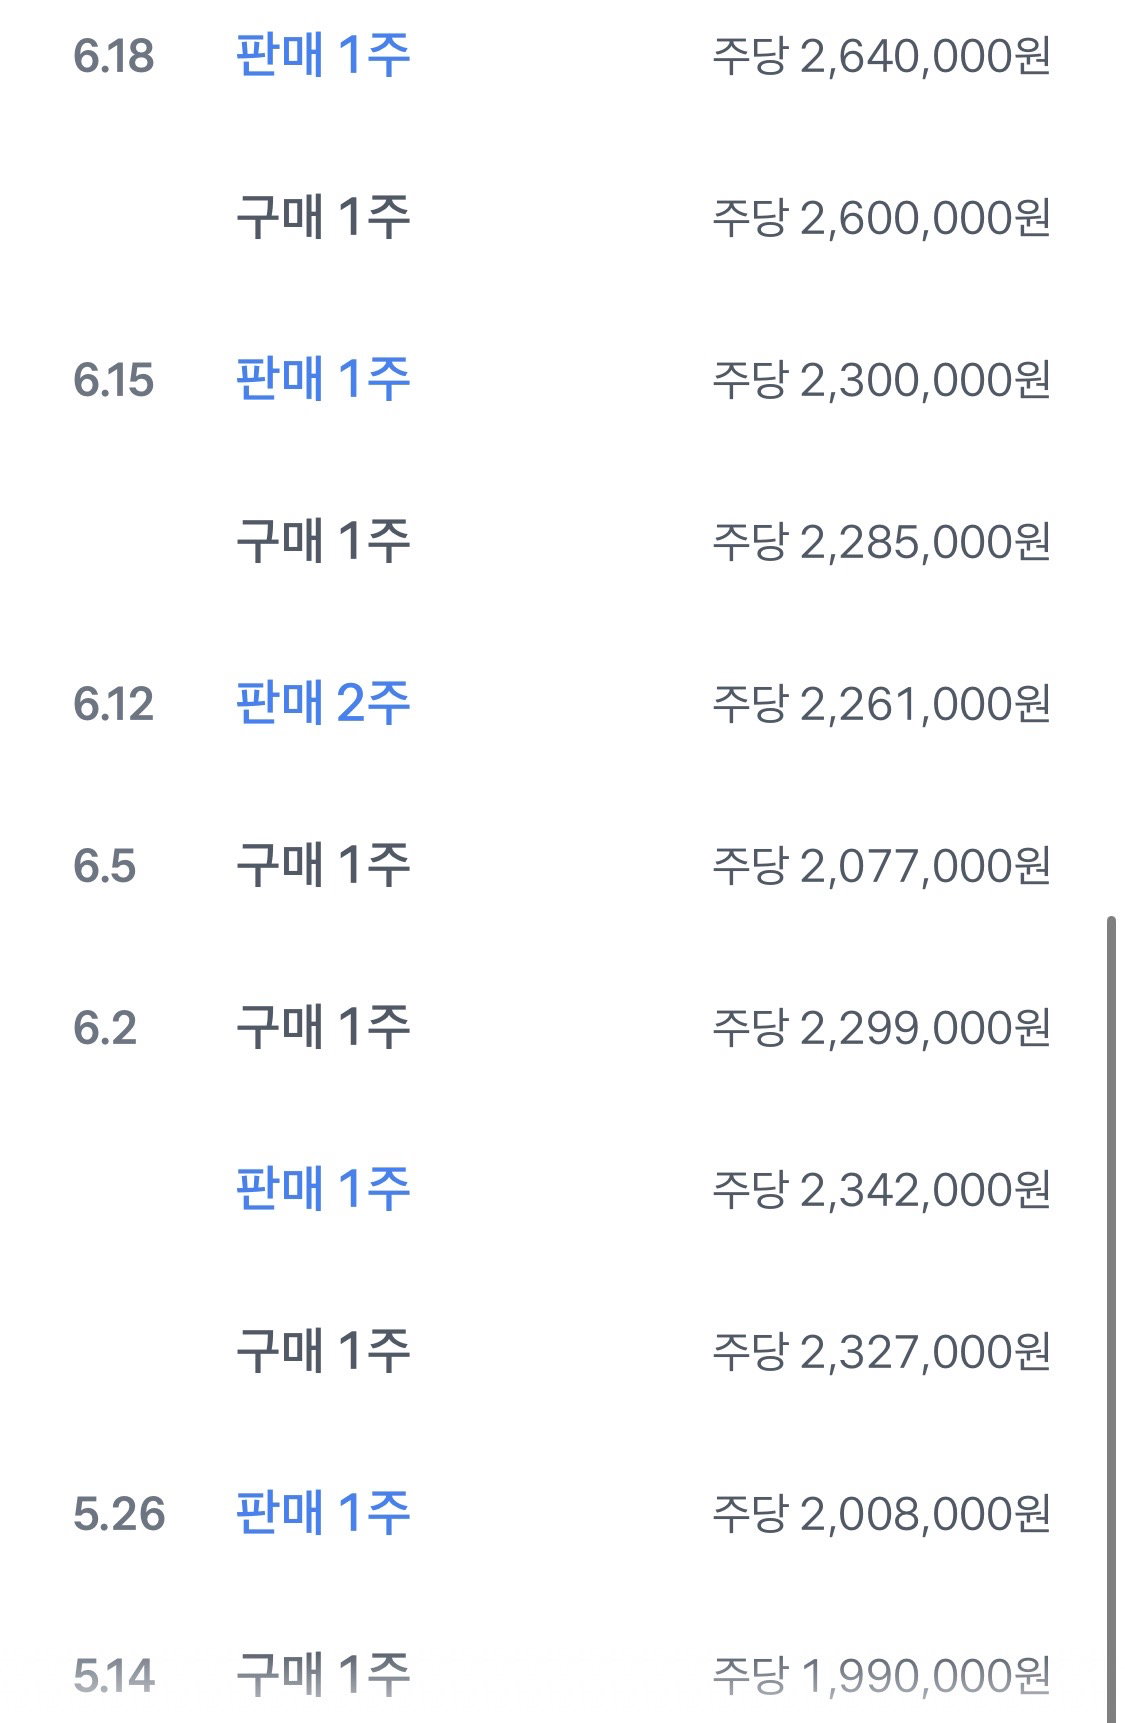
Task: Select the 주당 2,077,000원 amount
Action: [881, 866]
